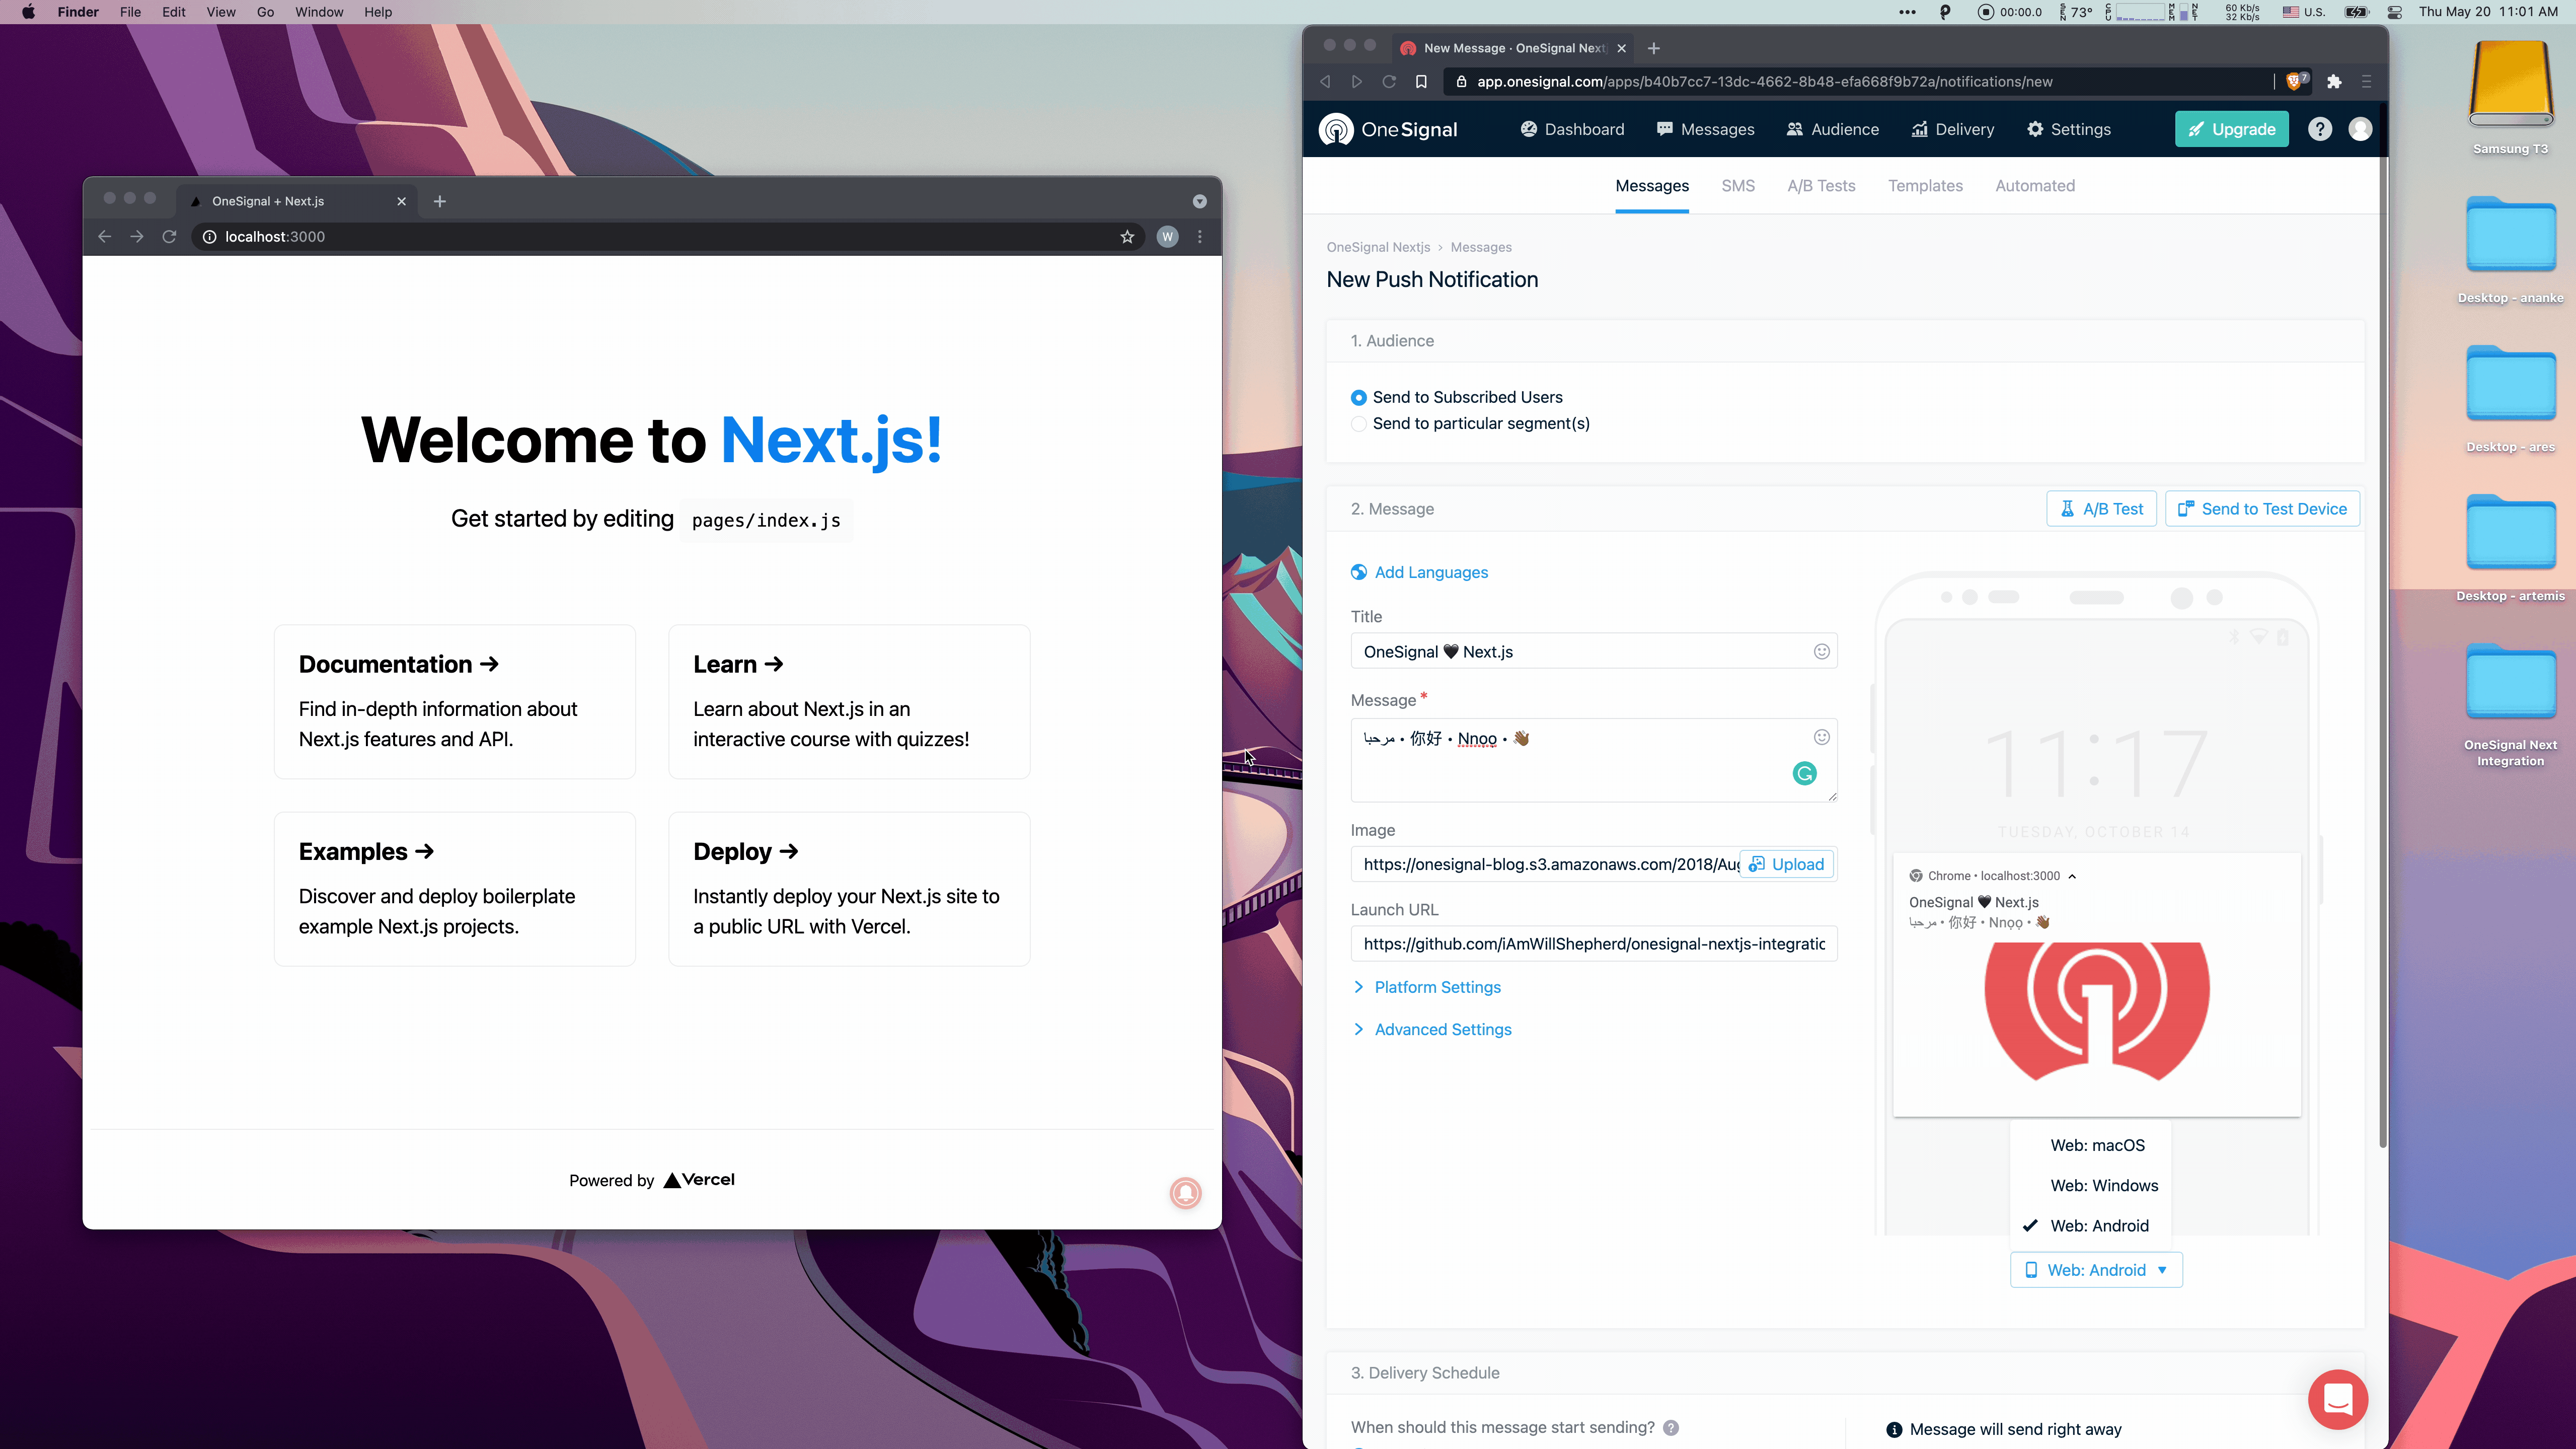Switch to the SMS tab
The height and width of the screenshot is (1449, 2576).
[1738, 186]
